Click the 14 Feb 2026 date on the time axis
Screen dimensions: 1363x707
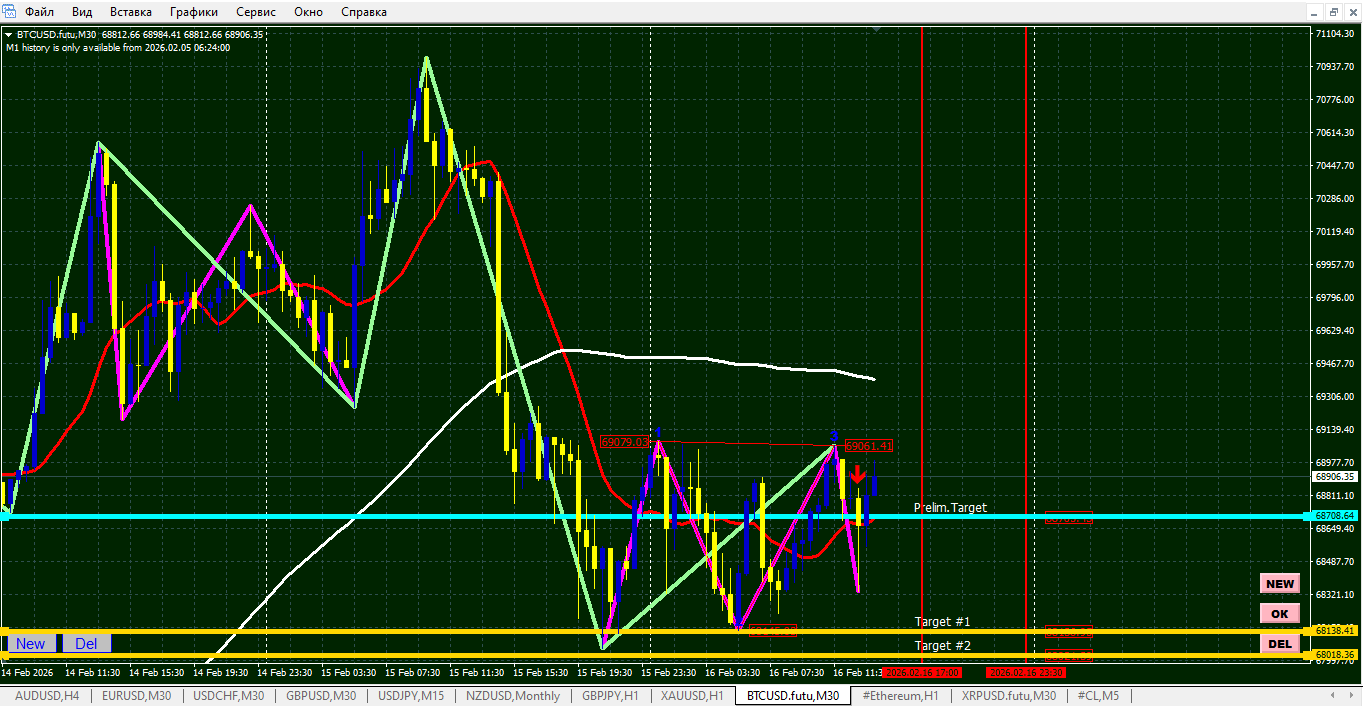27,672
